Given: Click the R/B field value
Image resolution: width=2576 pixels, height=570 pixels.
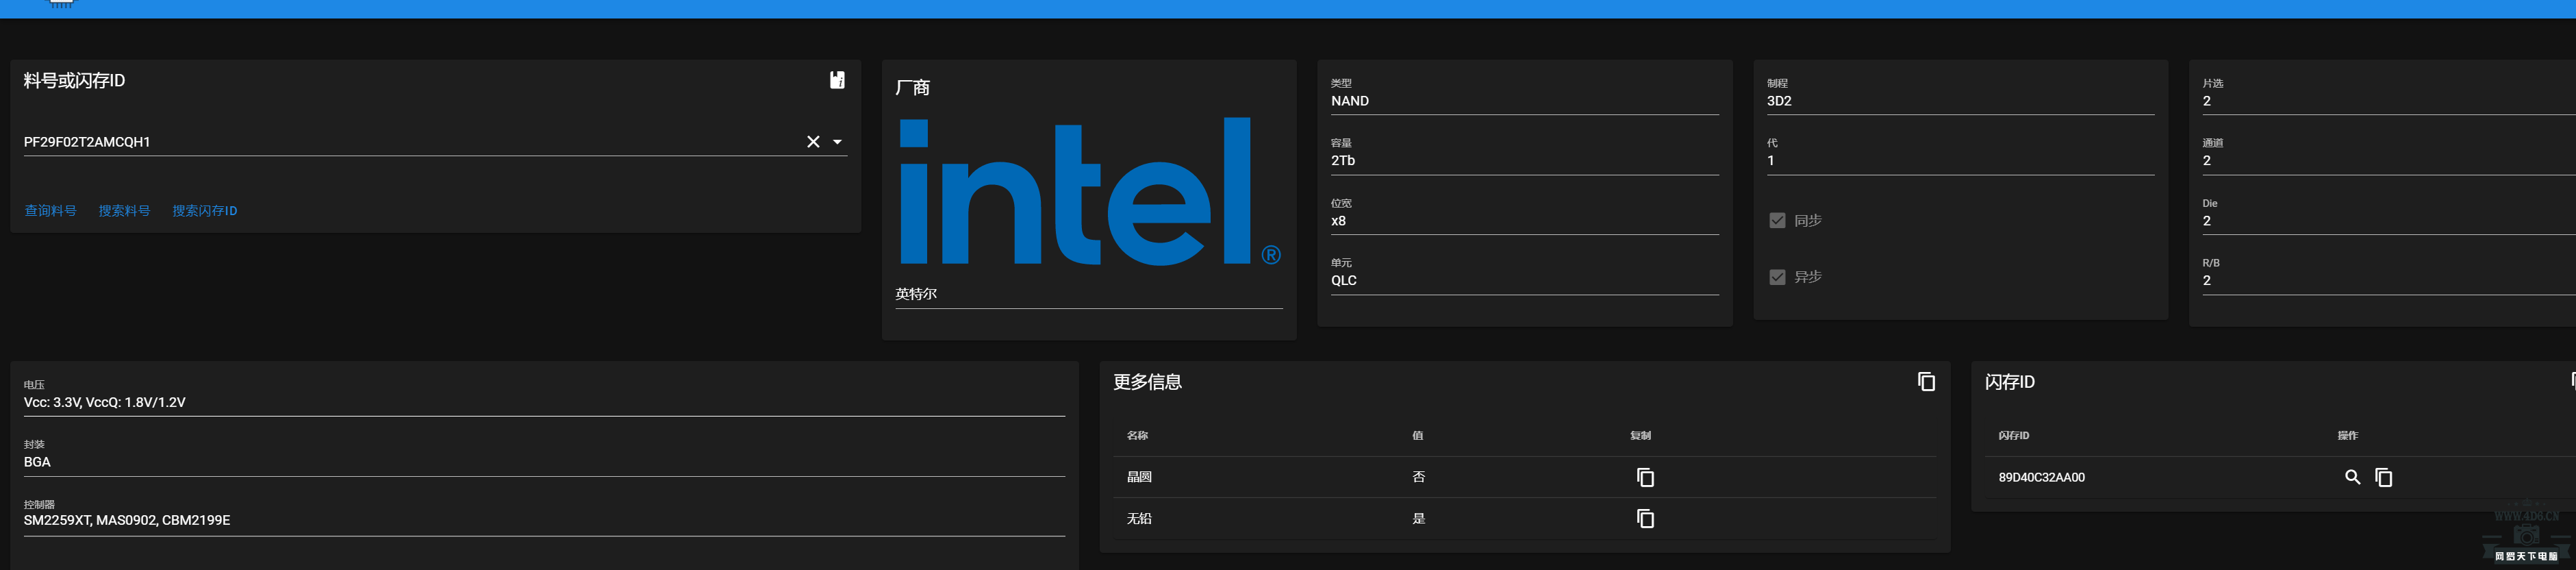Looking at the screenshot, I should (2207, 281).
